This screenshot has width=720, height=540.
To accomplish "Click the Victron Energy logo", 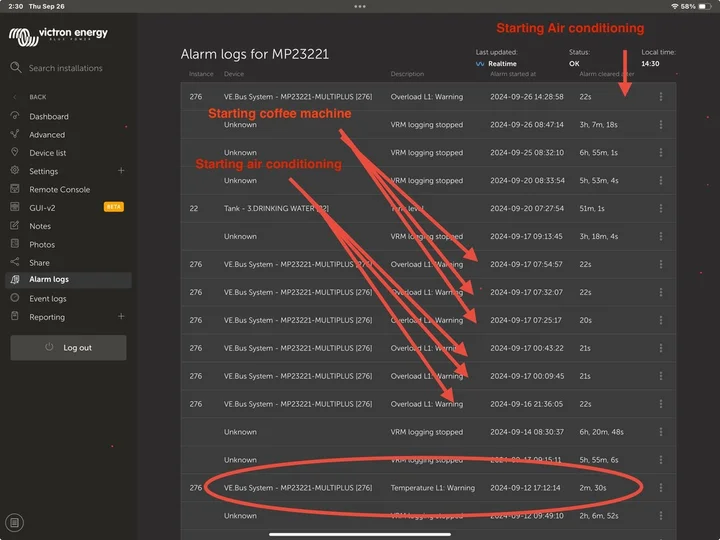I will pyautogui.click(x=58, y=36).
